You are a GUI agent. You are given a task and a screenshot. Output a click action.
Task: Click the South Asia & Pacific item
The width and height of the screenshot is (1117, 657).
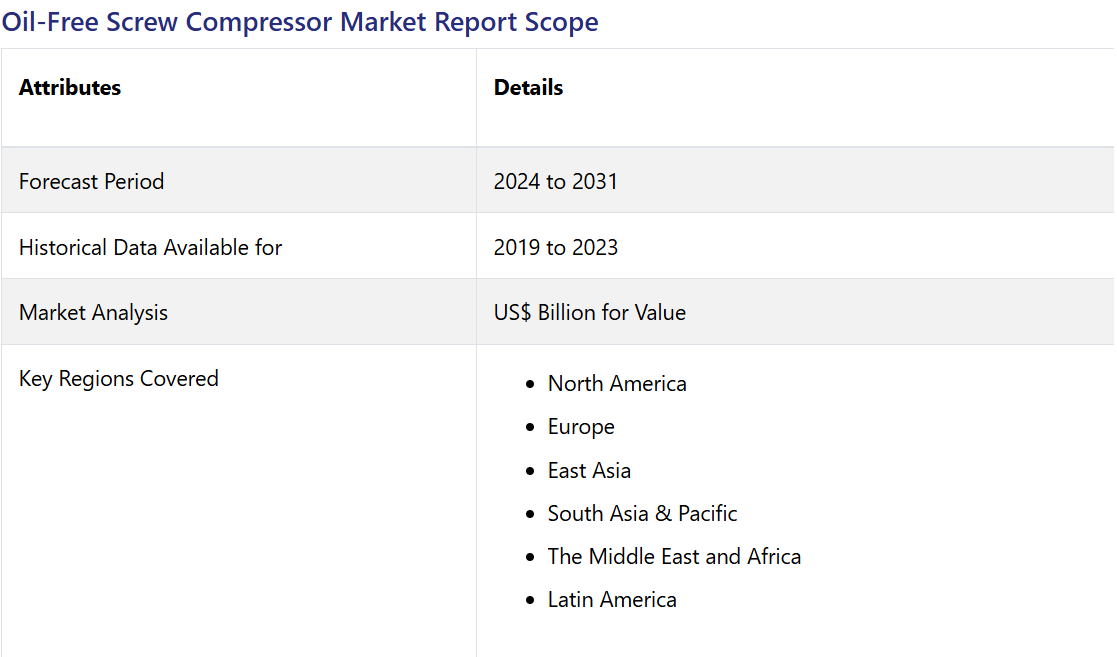tap(642, 514)
